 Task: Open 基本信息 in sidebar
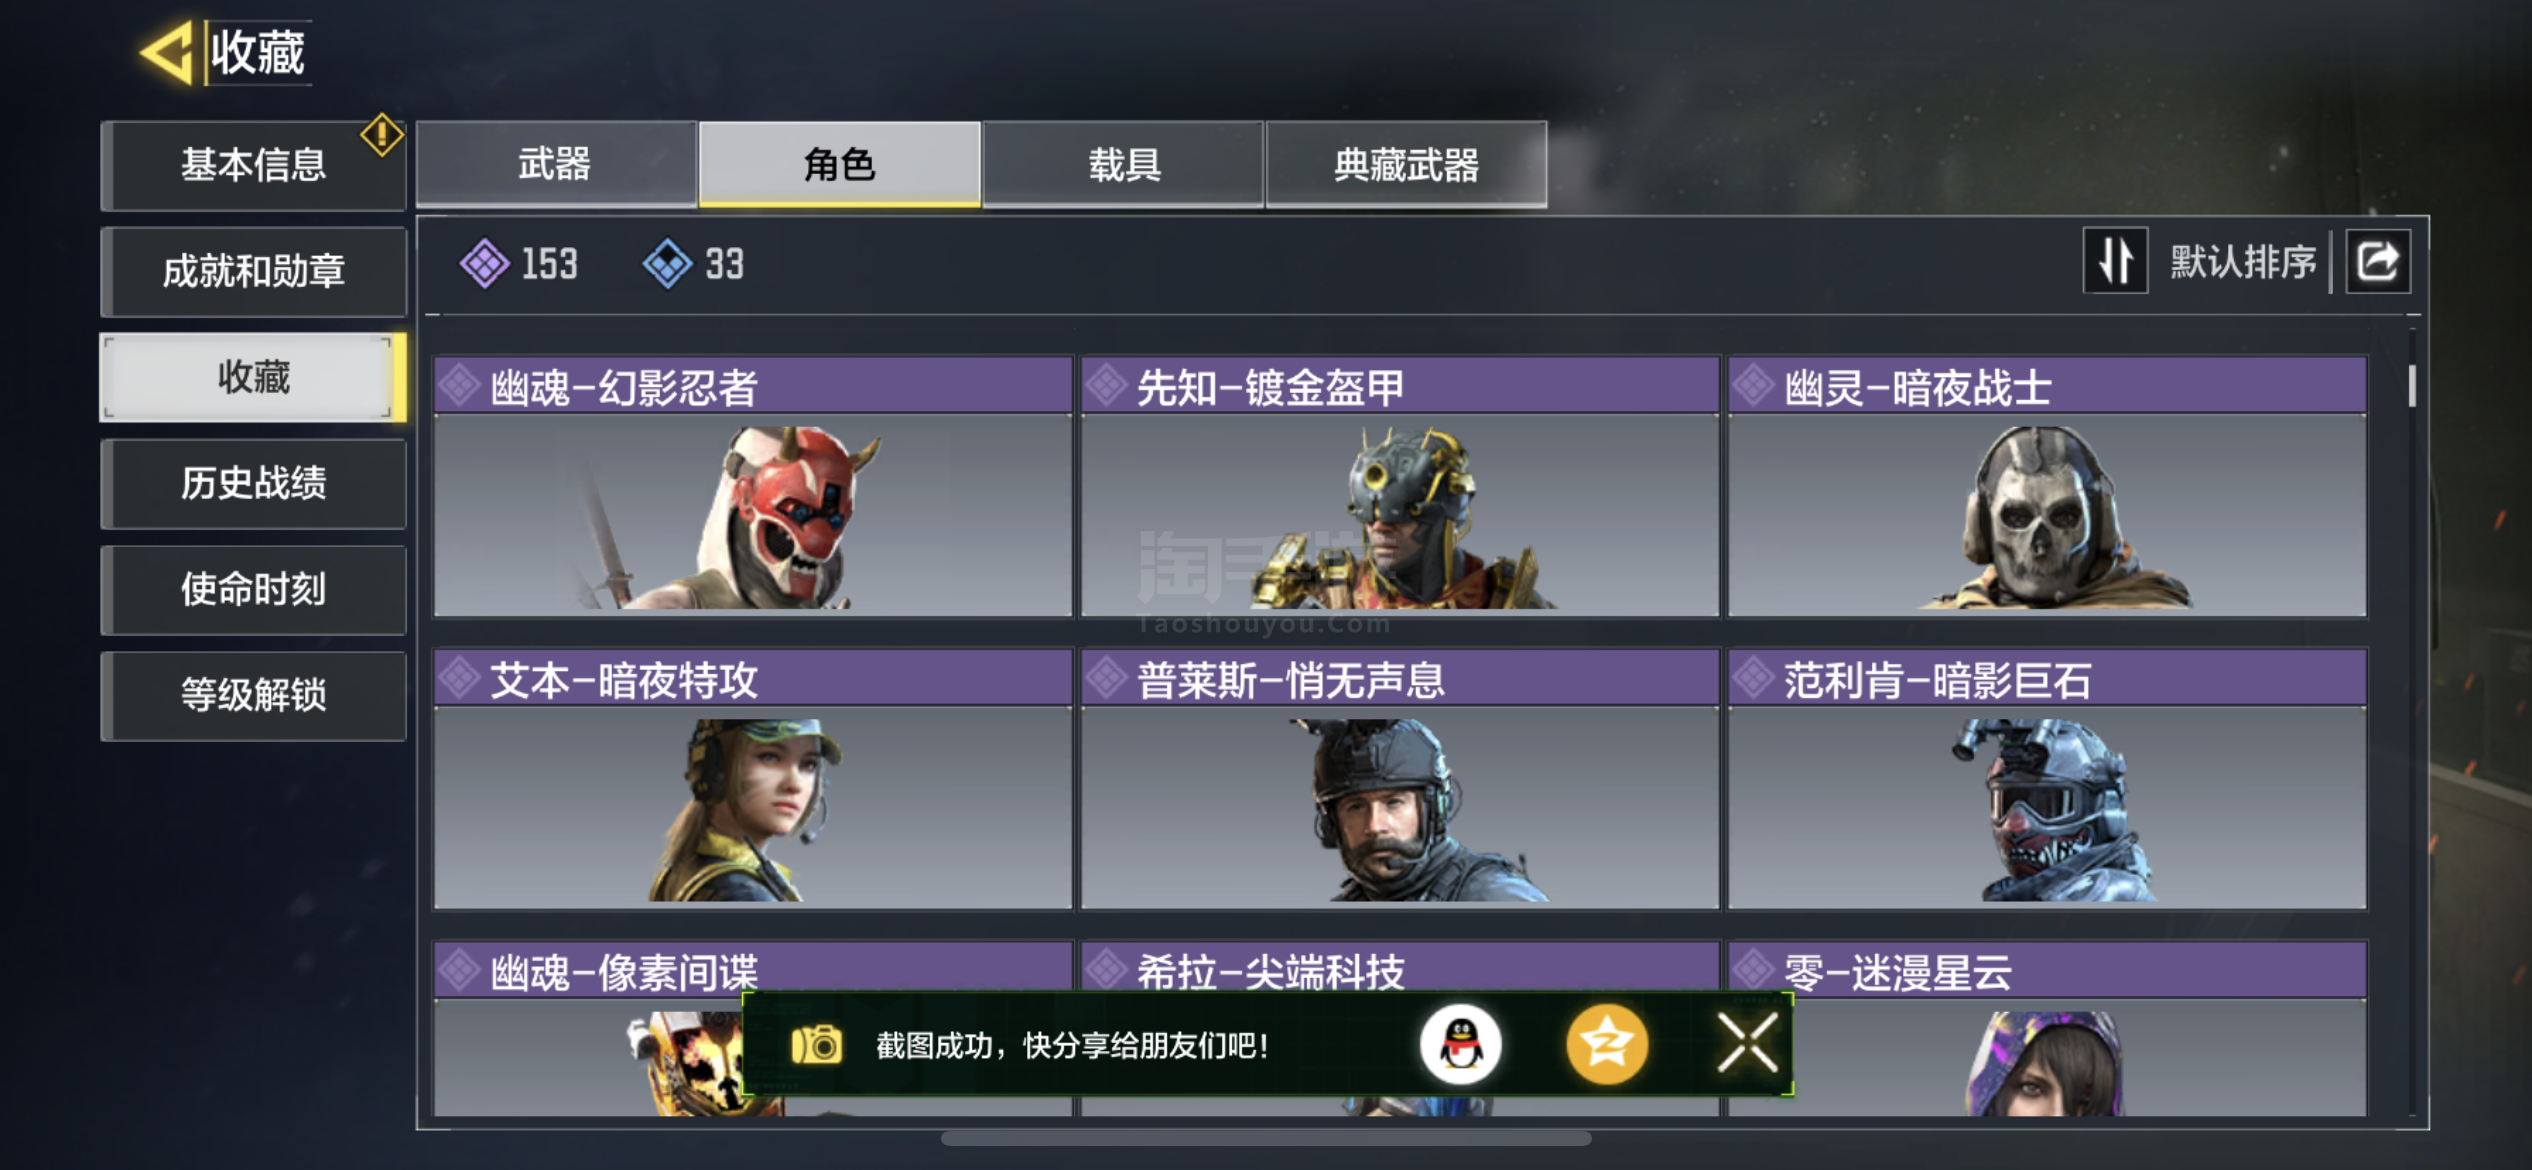253,165
